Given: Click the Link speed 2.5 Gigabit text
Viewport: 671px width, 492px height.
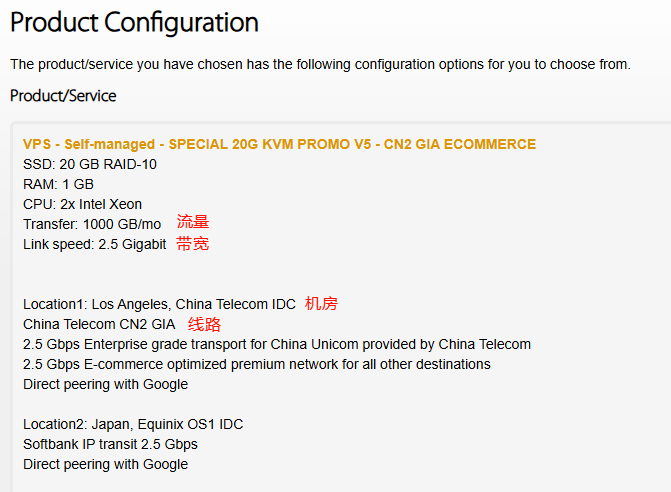Looking at the screenshot, I should (95, 244).
